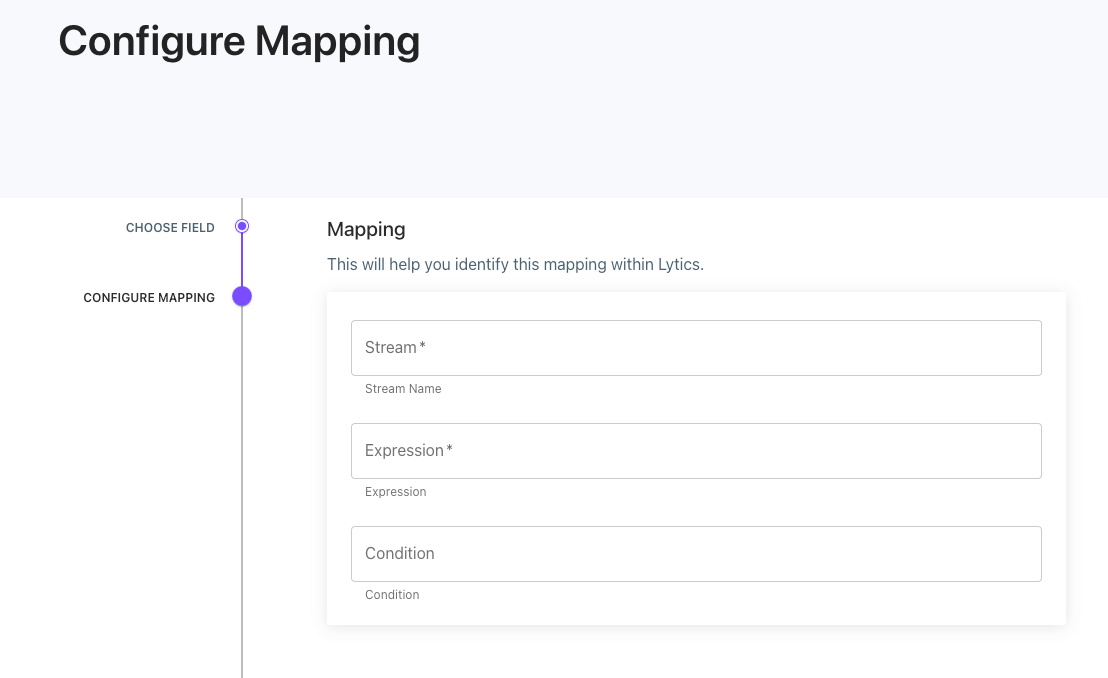This screenshot has width=1108, height=678.
Task: Click the Mapping section heading
Action: pos(366,229)
